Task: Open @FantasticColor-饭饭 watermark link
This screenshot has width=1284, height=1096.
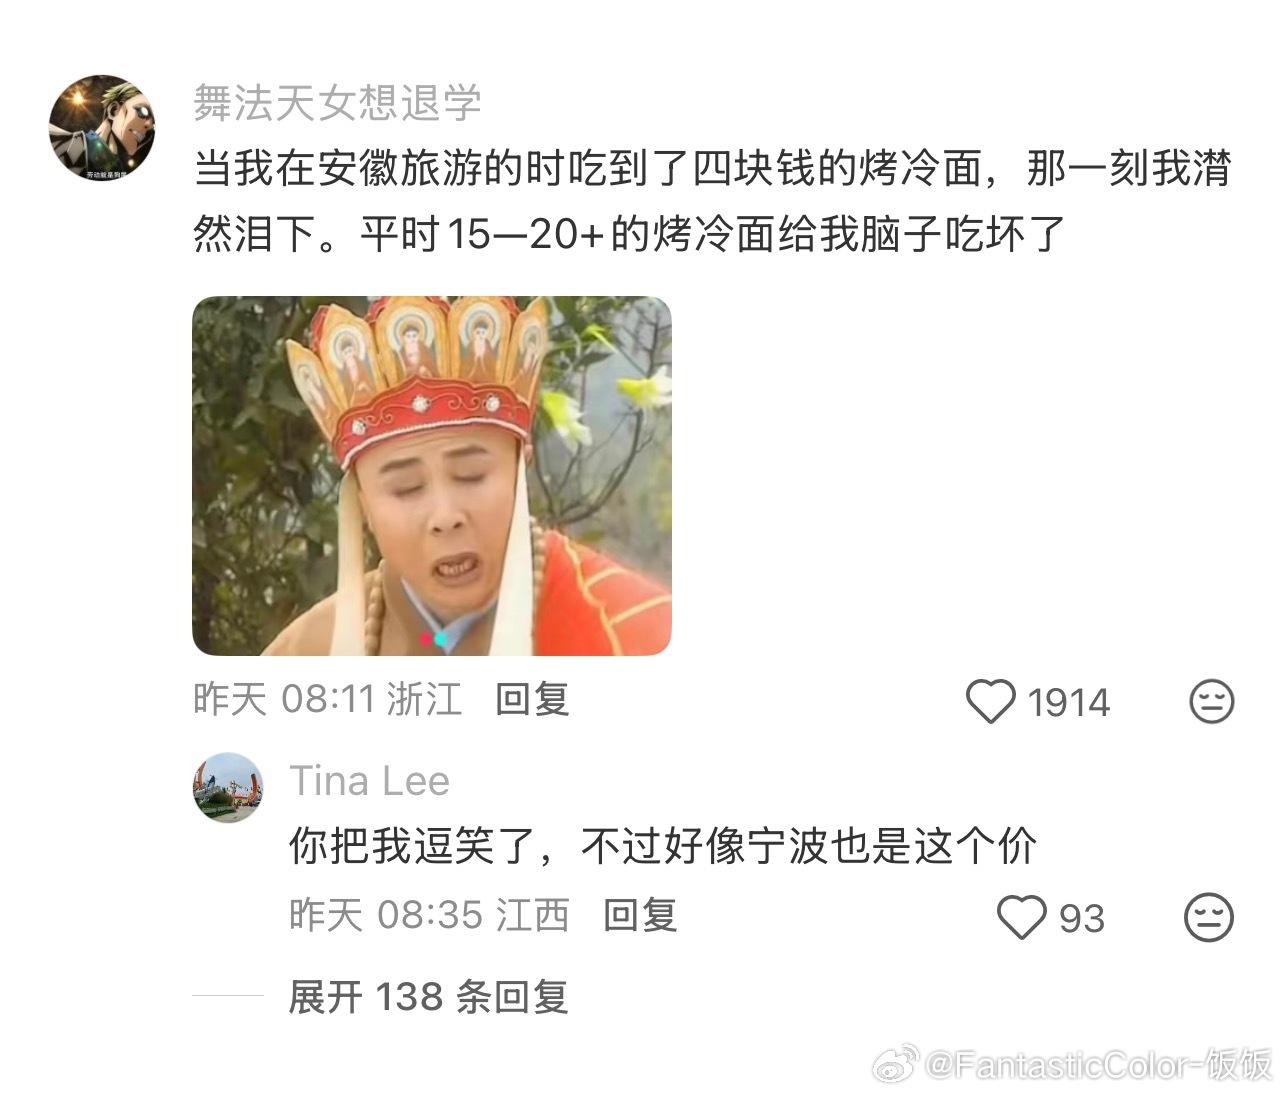Action: (1099, 1065)
